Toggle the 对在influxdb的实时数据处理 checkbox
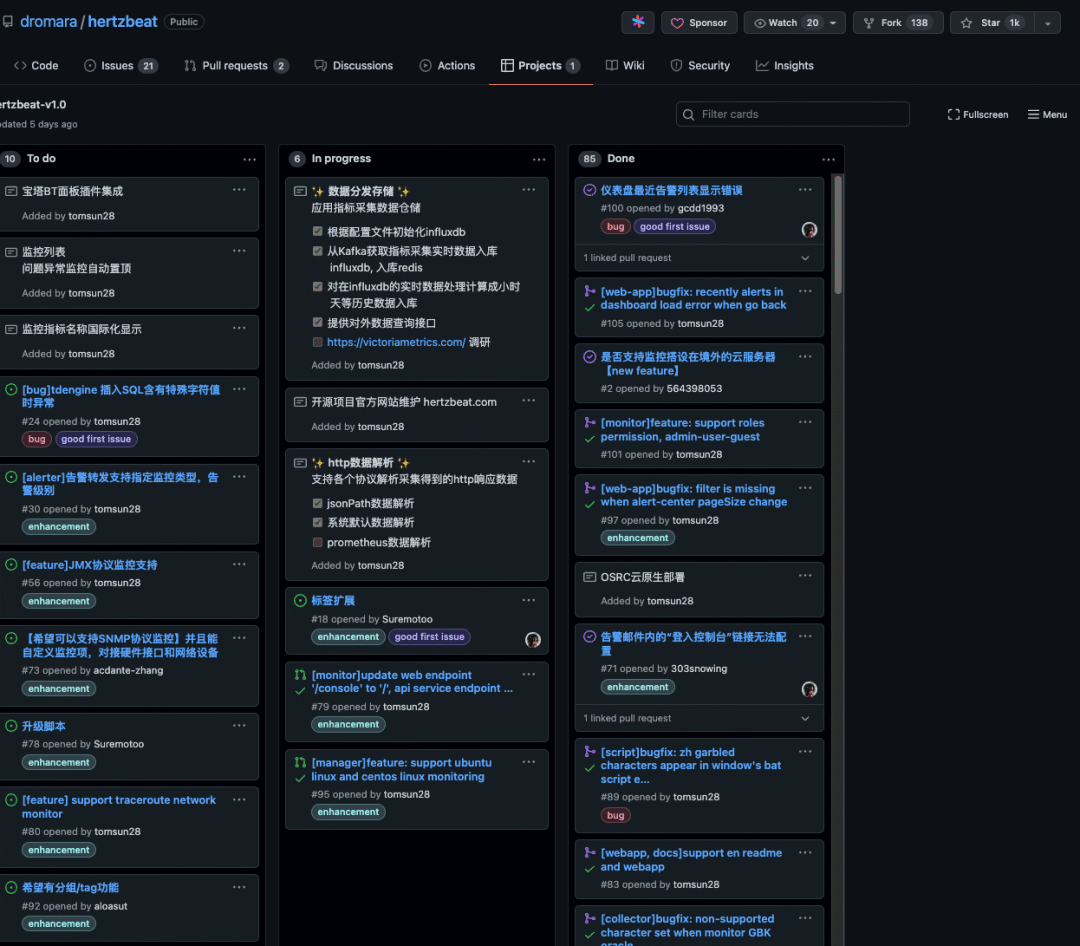The image size is (1080, 946). (x=318, y=287)
